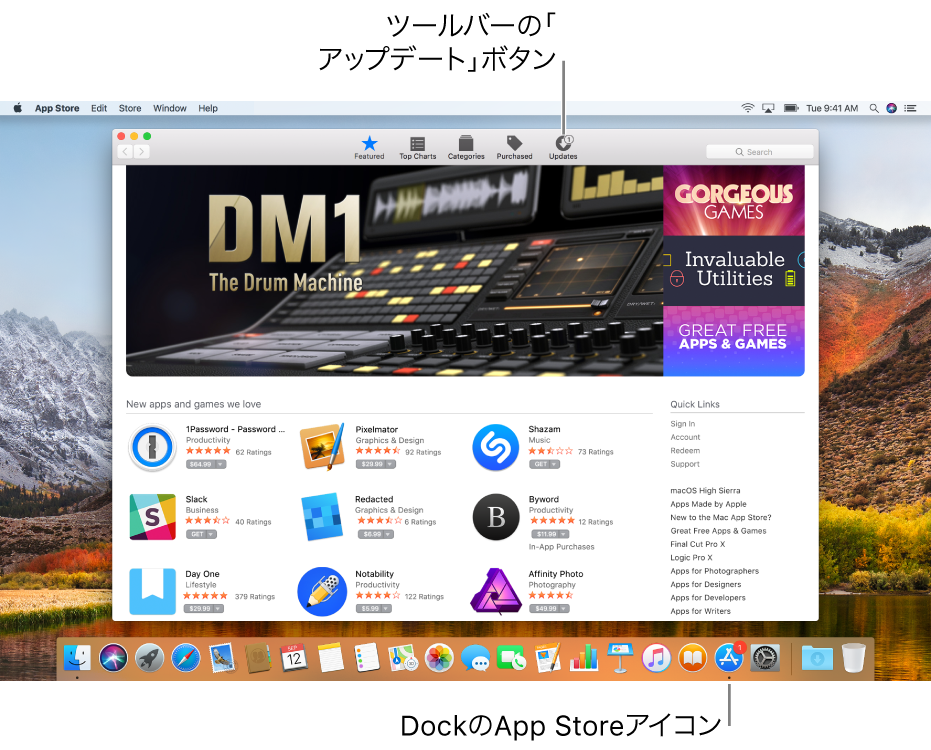
Task: Open Siri from the Dock
Action: (113, 657)
